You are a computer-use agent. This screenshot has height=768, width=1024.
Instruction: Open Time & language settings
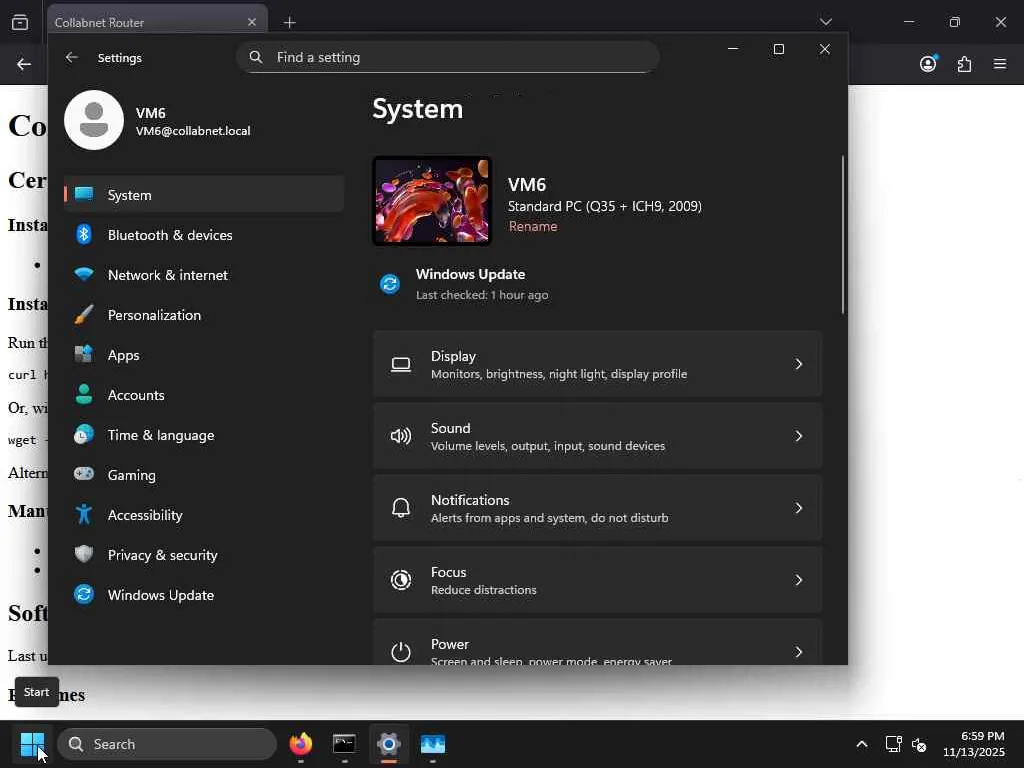(161, 435)
